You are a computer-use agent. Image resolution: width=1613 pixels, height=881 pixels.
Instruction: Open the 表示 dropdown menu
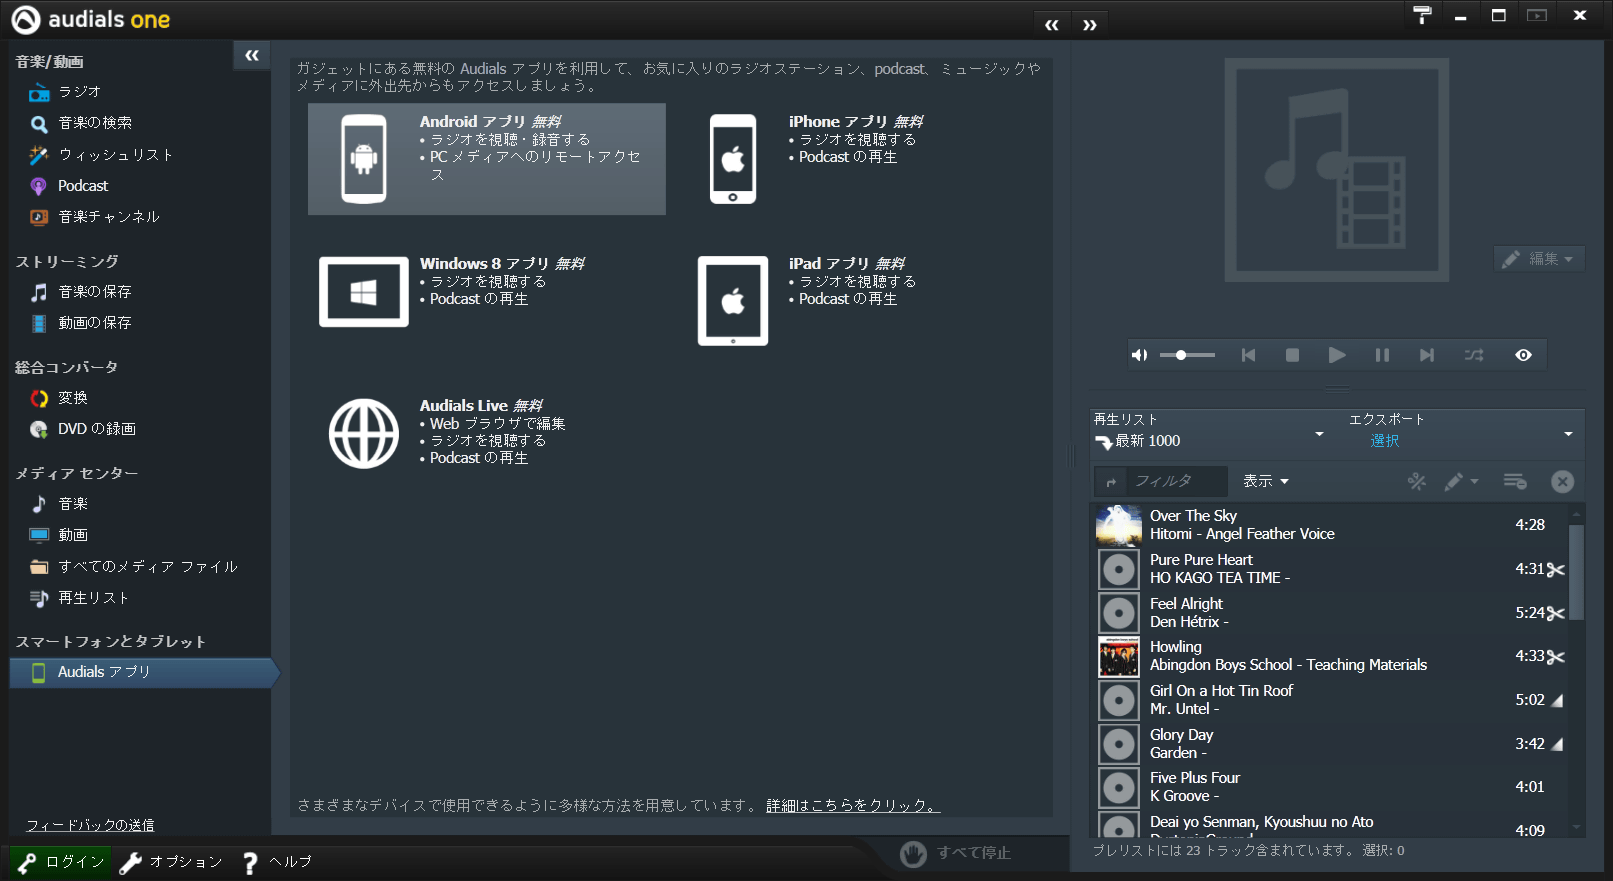[x=1266, y=481]
